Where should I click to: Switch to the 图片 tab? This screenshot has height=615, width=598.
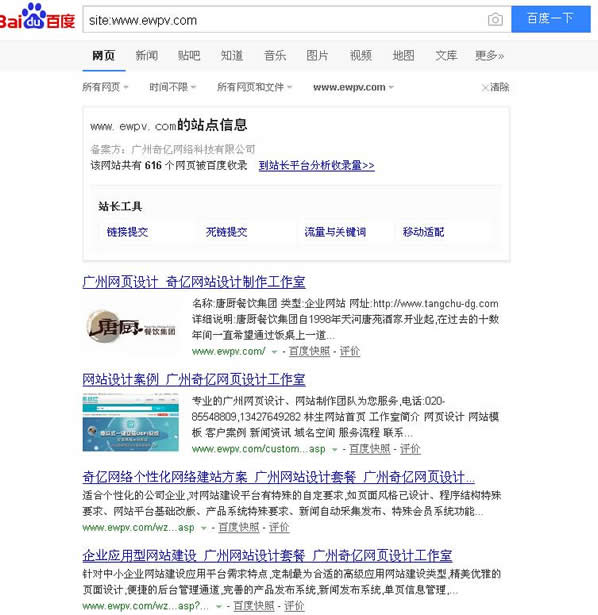coord(317,56)
